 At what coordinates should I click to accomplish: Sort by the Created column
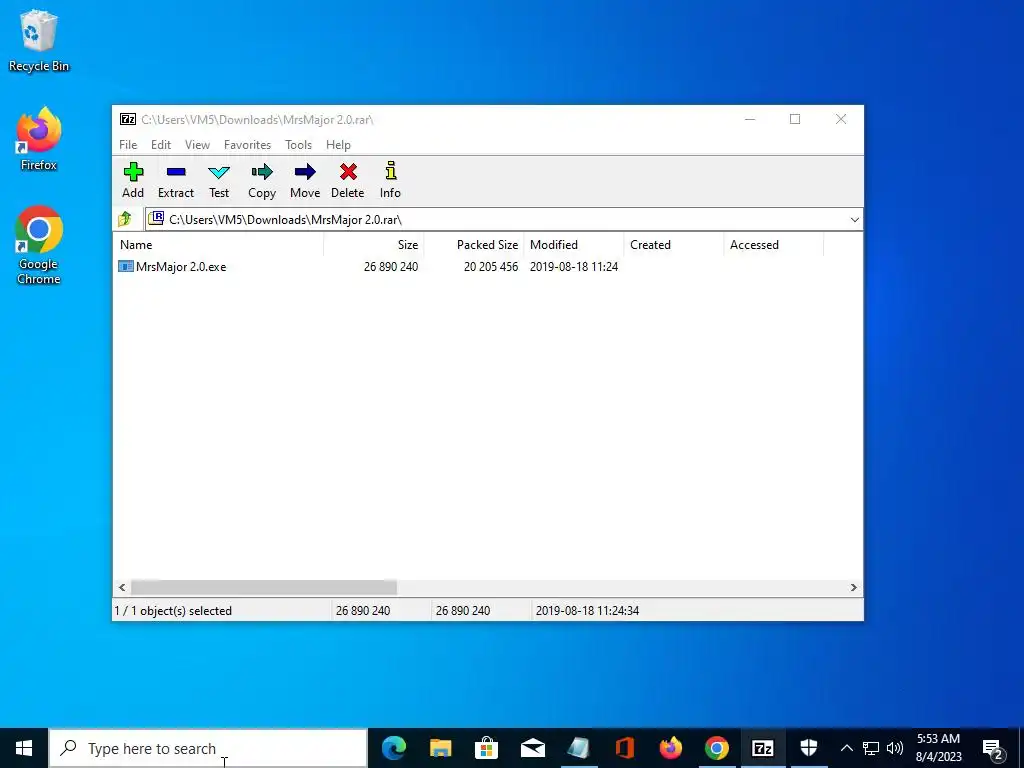pos(673,245)
